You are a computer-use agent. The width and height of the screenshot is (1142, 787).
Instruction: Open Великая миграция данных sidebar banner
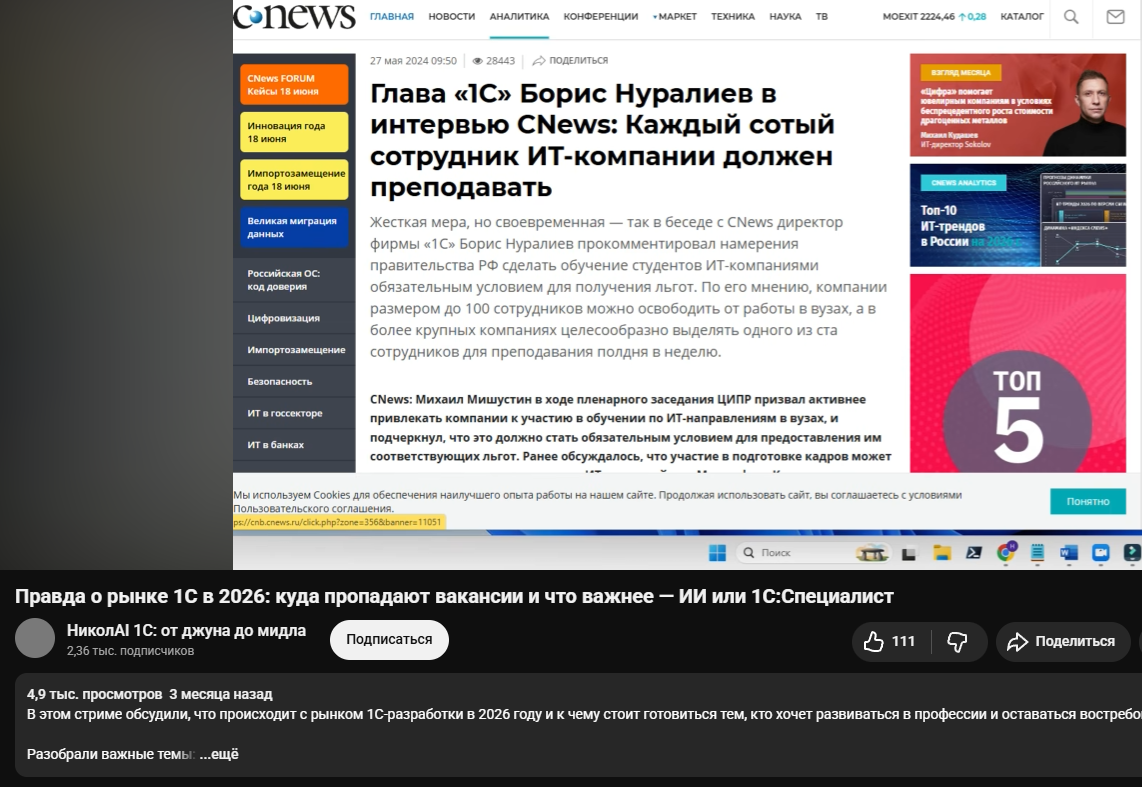coord(294,227)
